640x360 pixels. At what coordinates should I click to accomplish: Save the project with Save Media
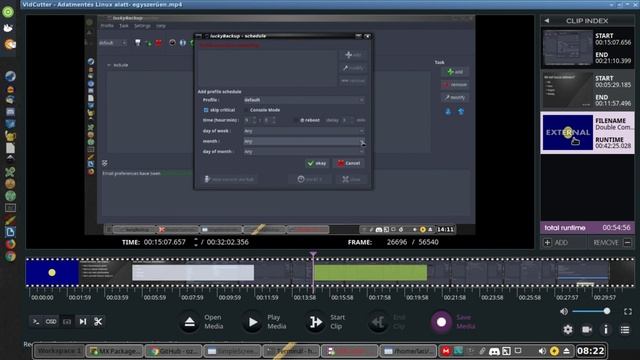click(441, 322)
